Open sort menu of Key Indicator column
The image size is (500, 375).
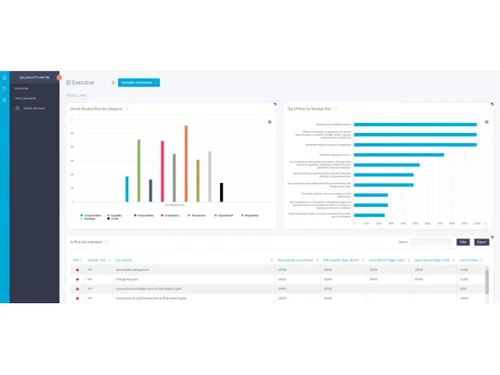(272, 260)
